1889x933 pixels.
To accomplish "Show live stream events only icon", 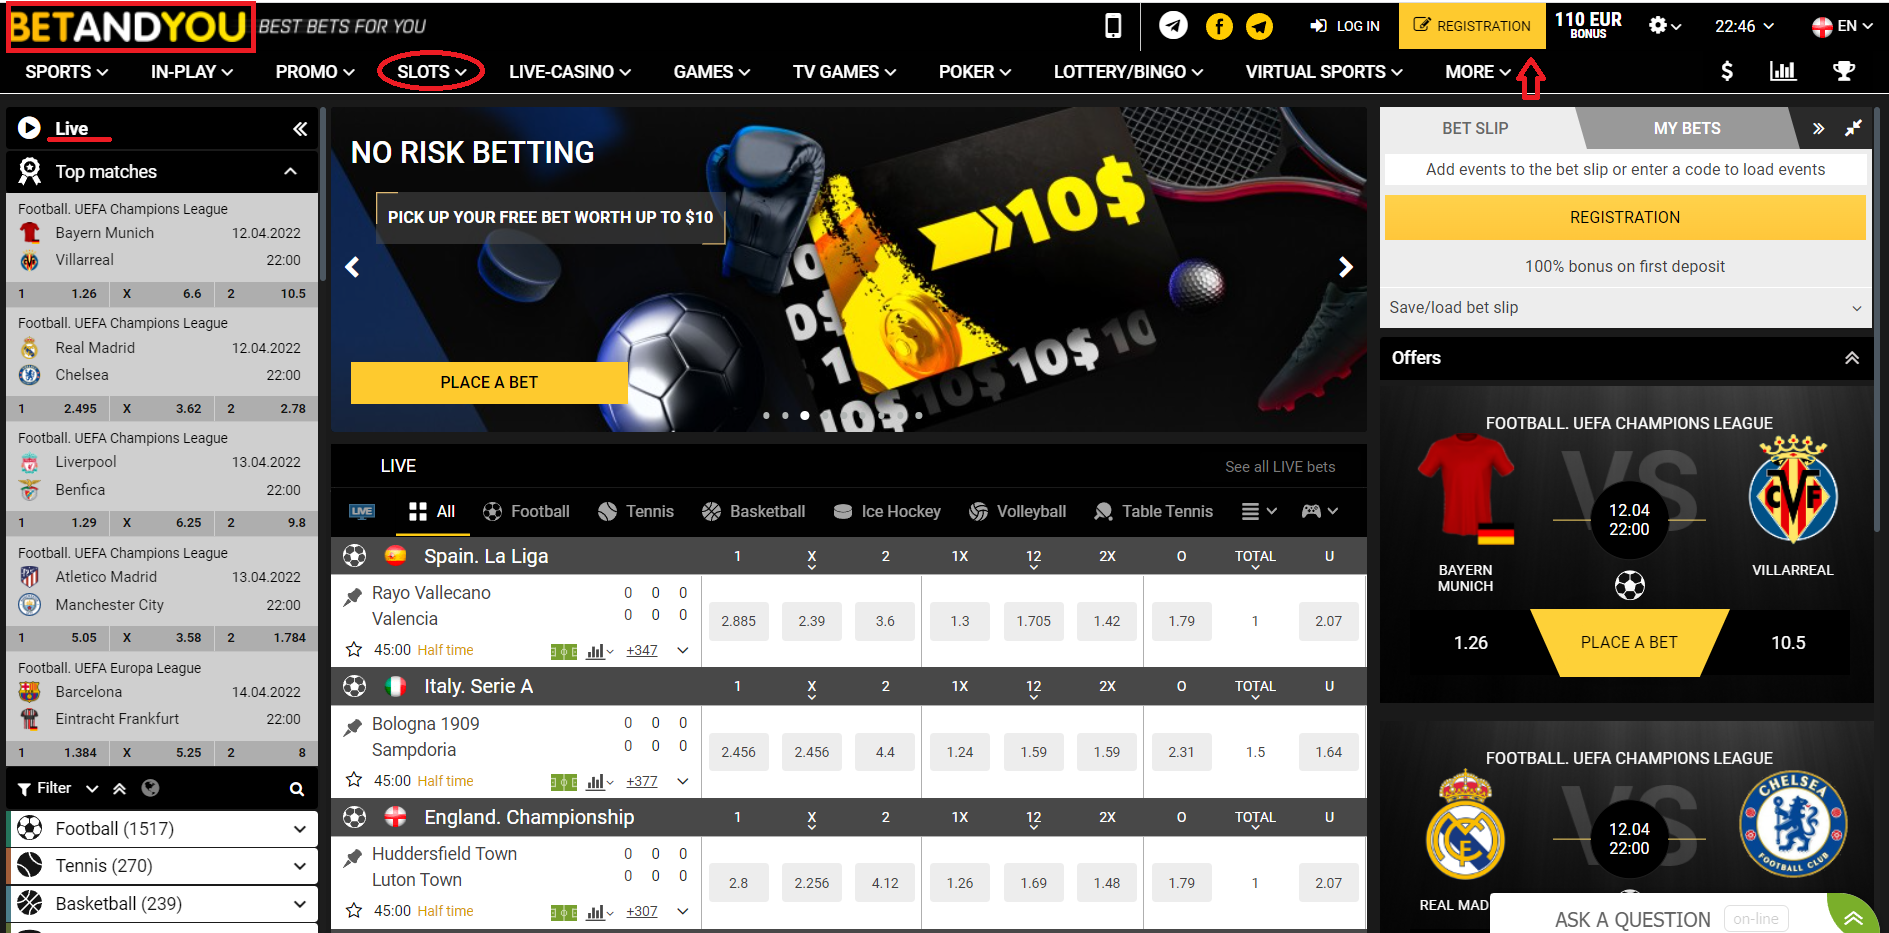I will click(362, 511).
